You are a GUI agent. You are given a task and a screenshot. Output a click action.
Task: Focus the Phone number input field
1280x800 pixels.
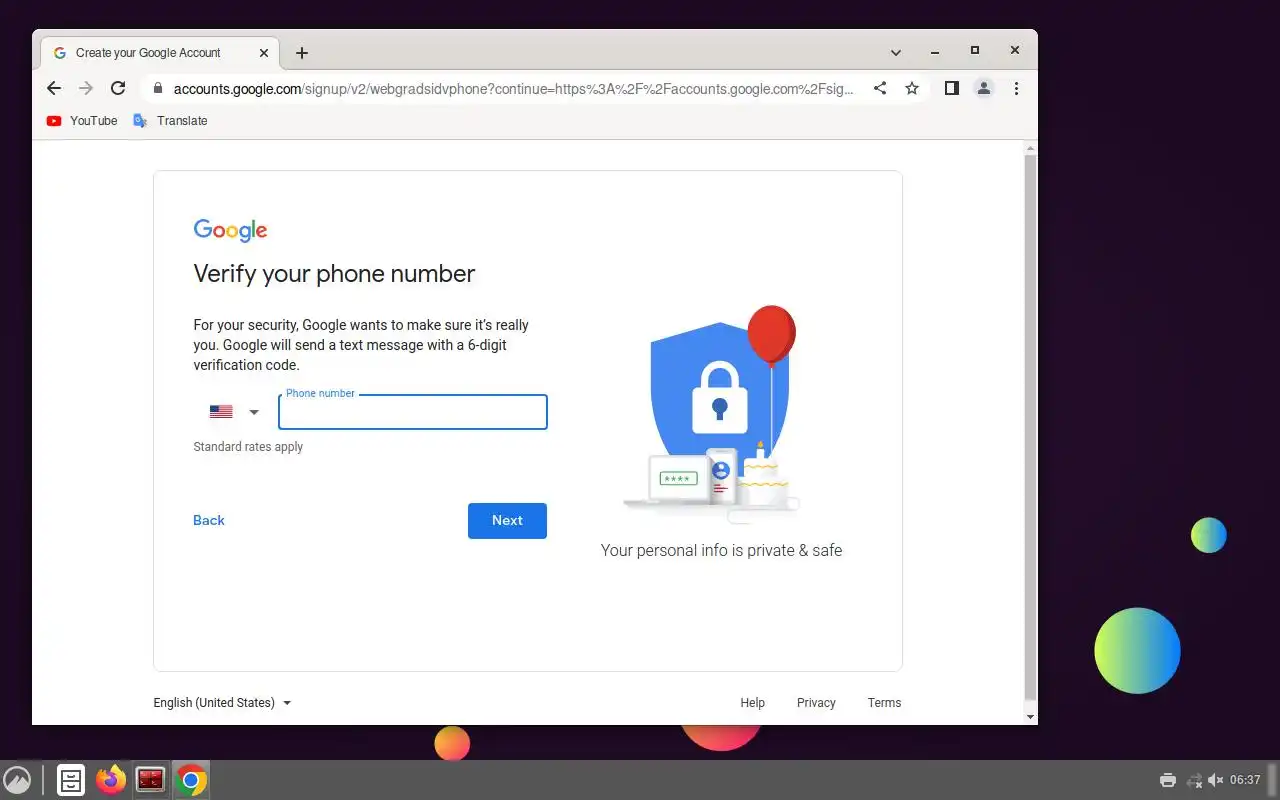coord(413,412)
